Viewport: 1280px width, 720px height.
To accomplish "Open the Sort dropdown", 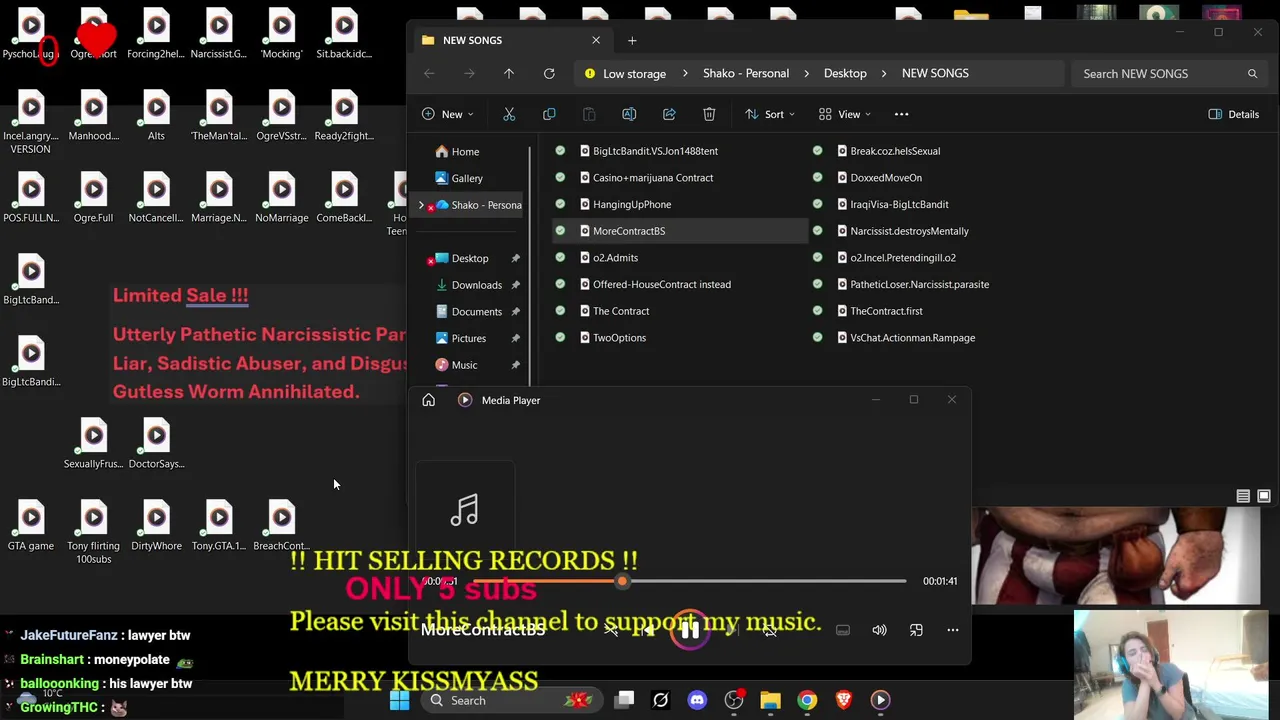I will point(770,114).
